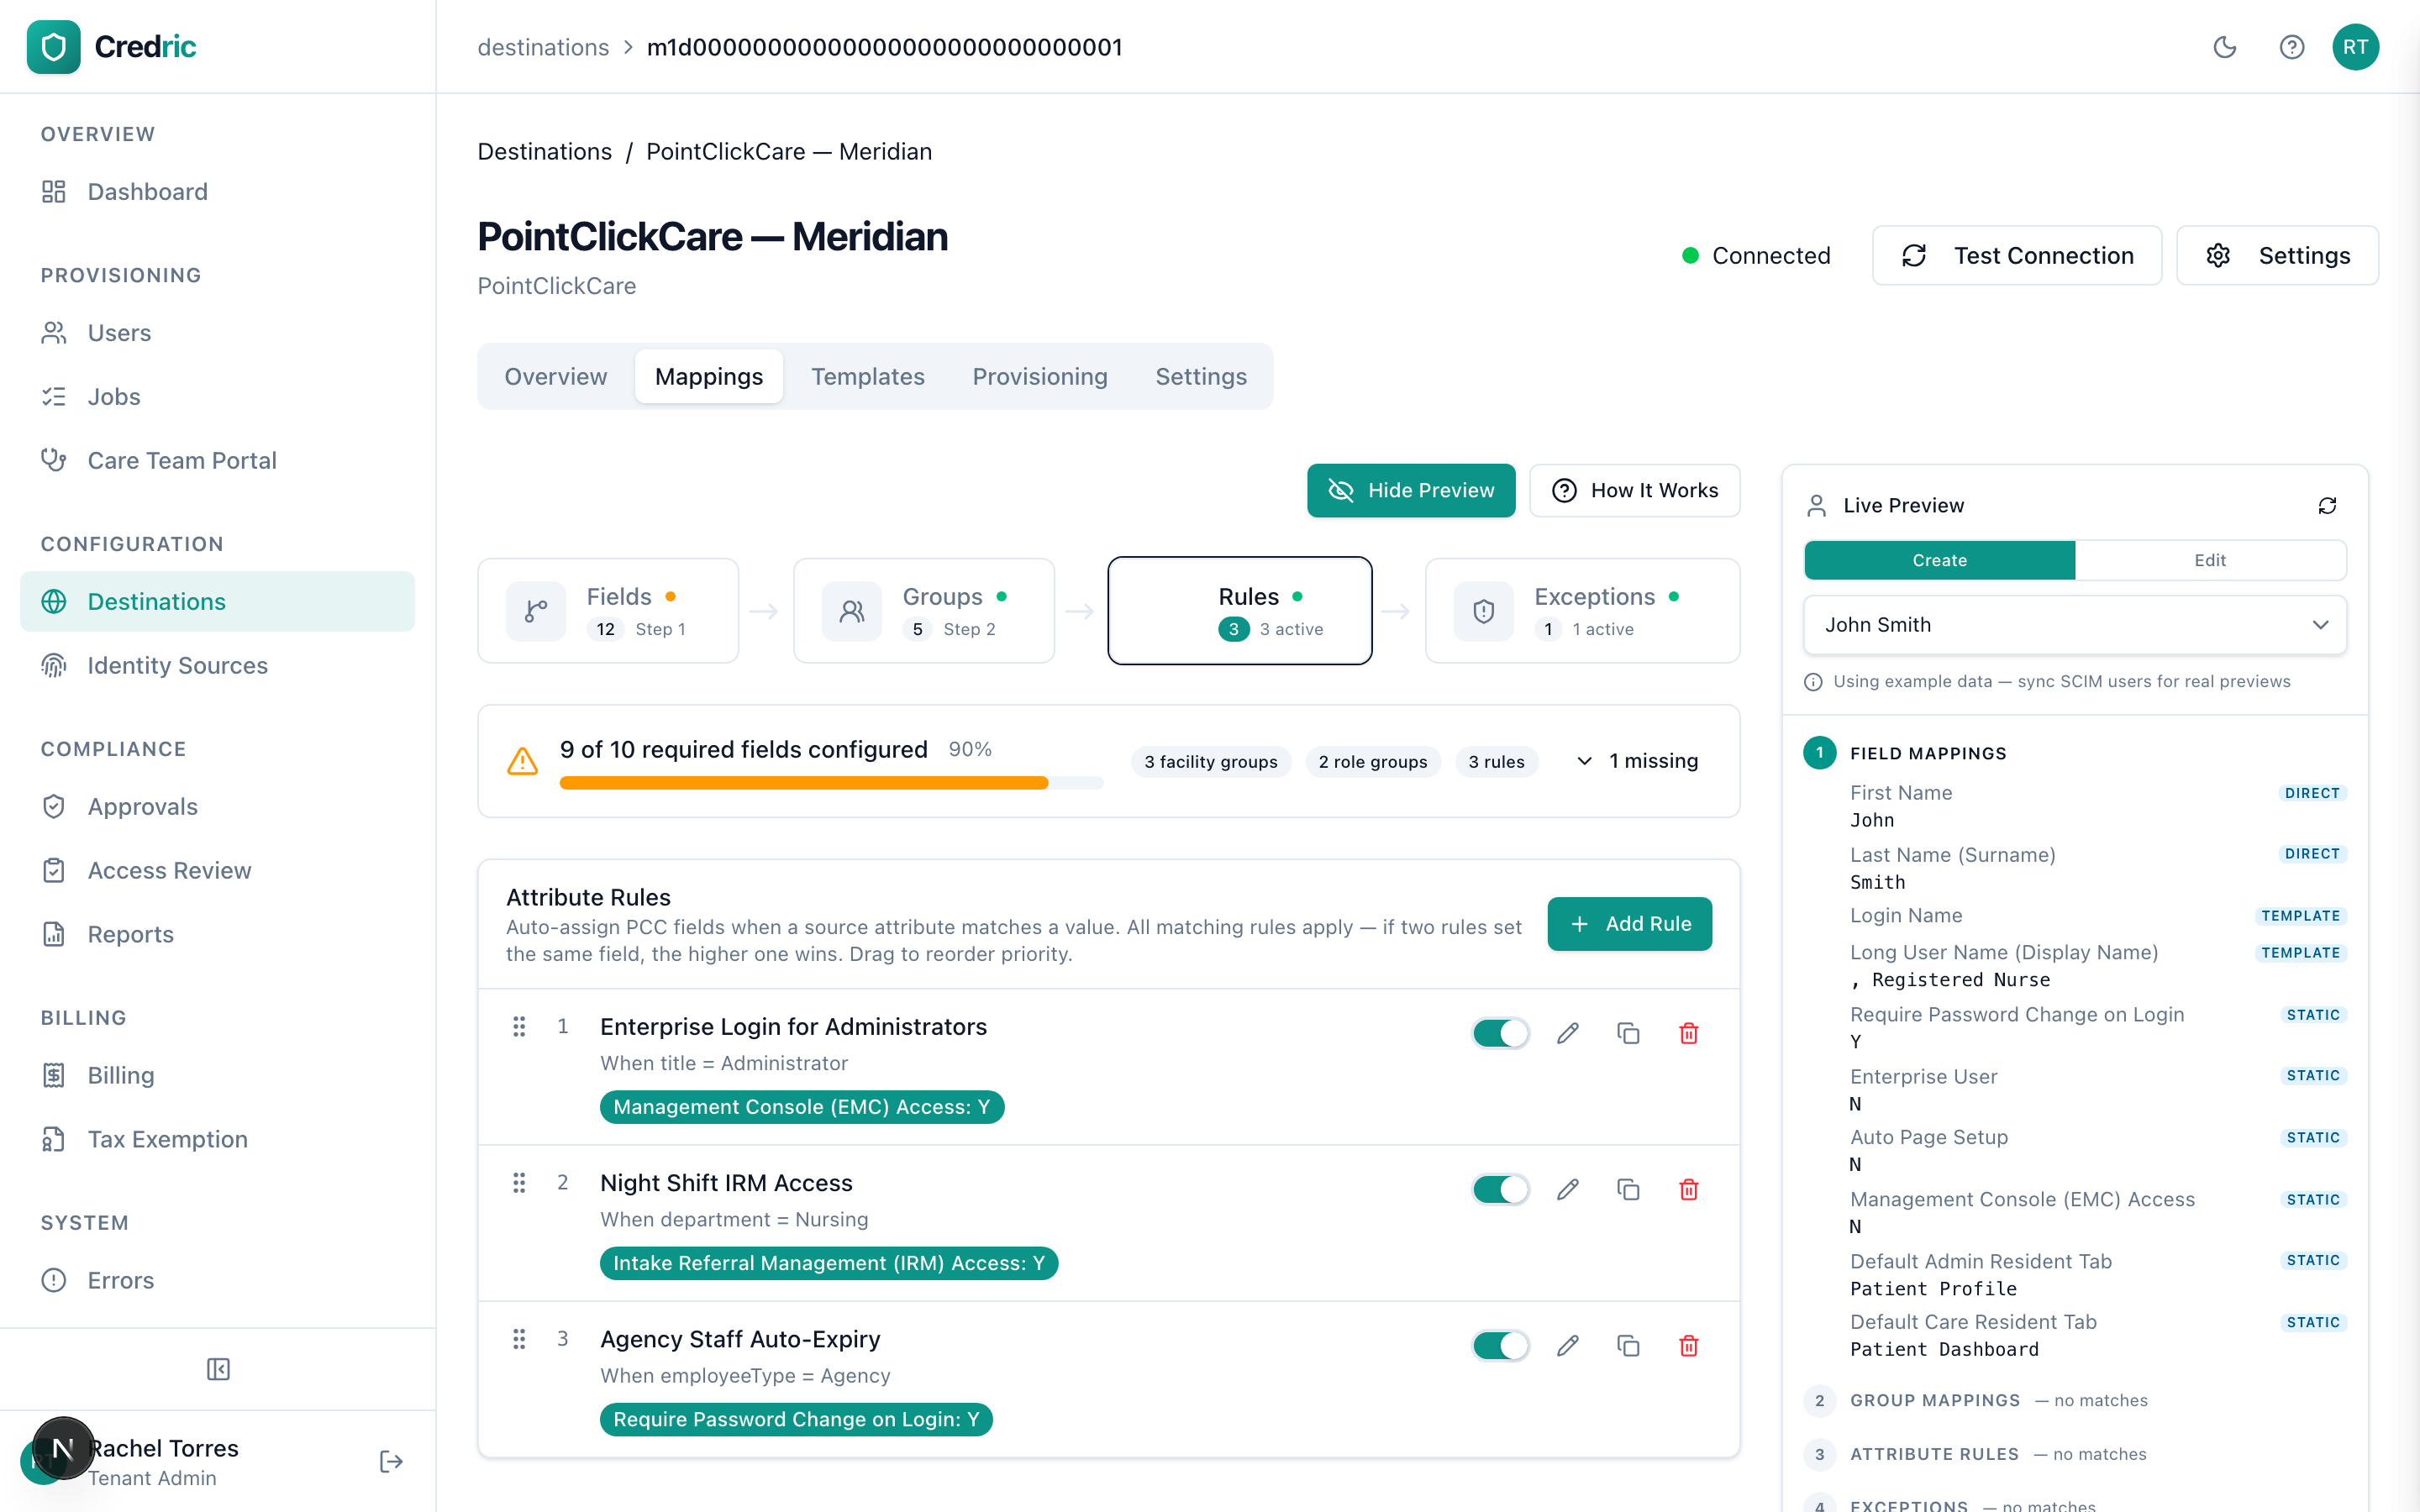2420x1512 pixels.
Task: Click the info icon beside example data note
Action: click(1813, 682)
